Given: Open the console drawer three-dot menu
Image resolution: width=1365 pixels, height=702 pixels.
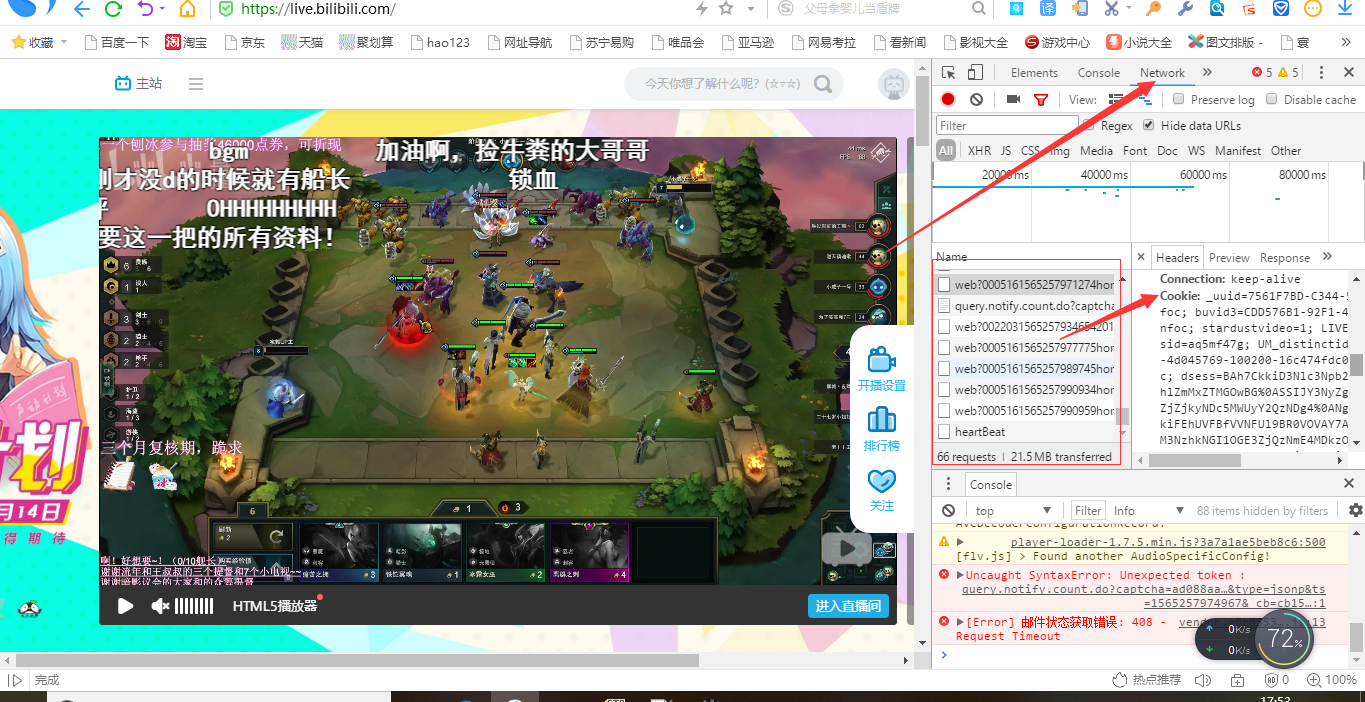Looking at the screenshot, I should [949, 484].
